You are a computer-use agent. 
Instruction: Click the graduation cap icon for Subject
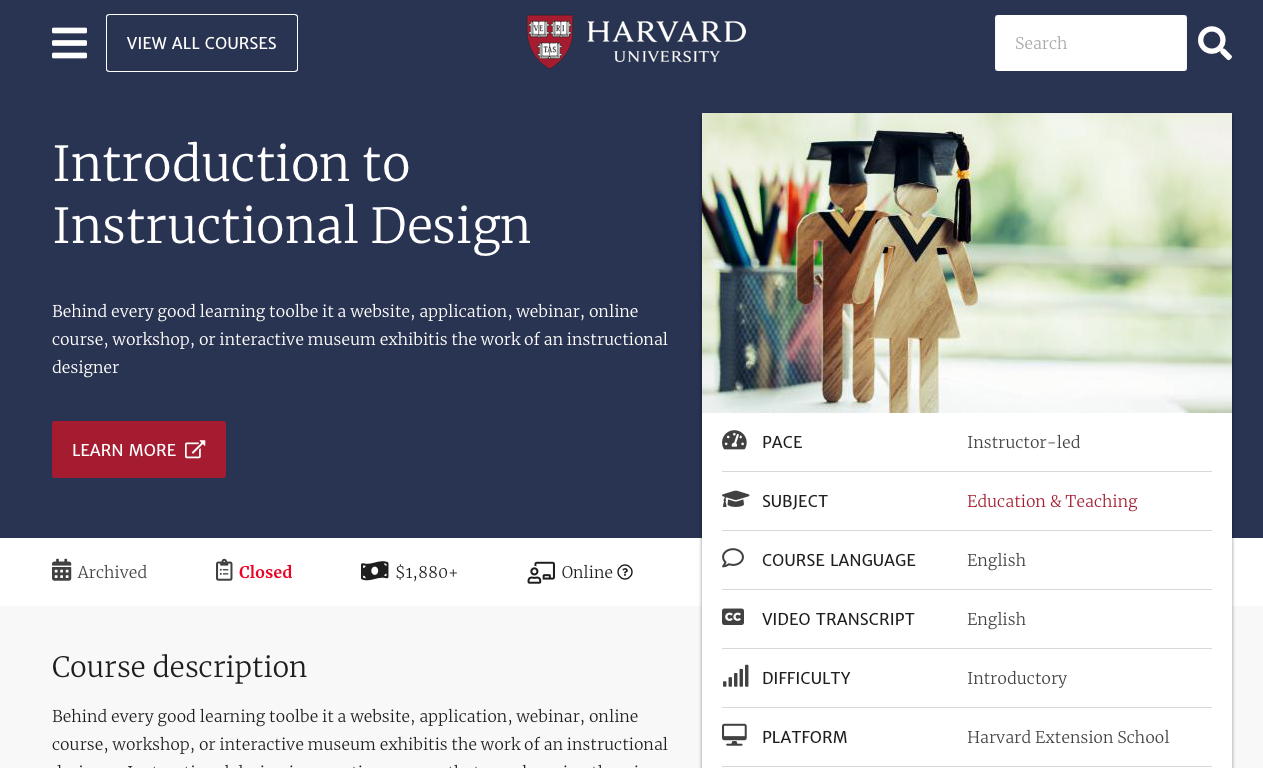click(735, 499)
